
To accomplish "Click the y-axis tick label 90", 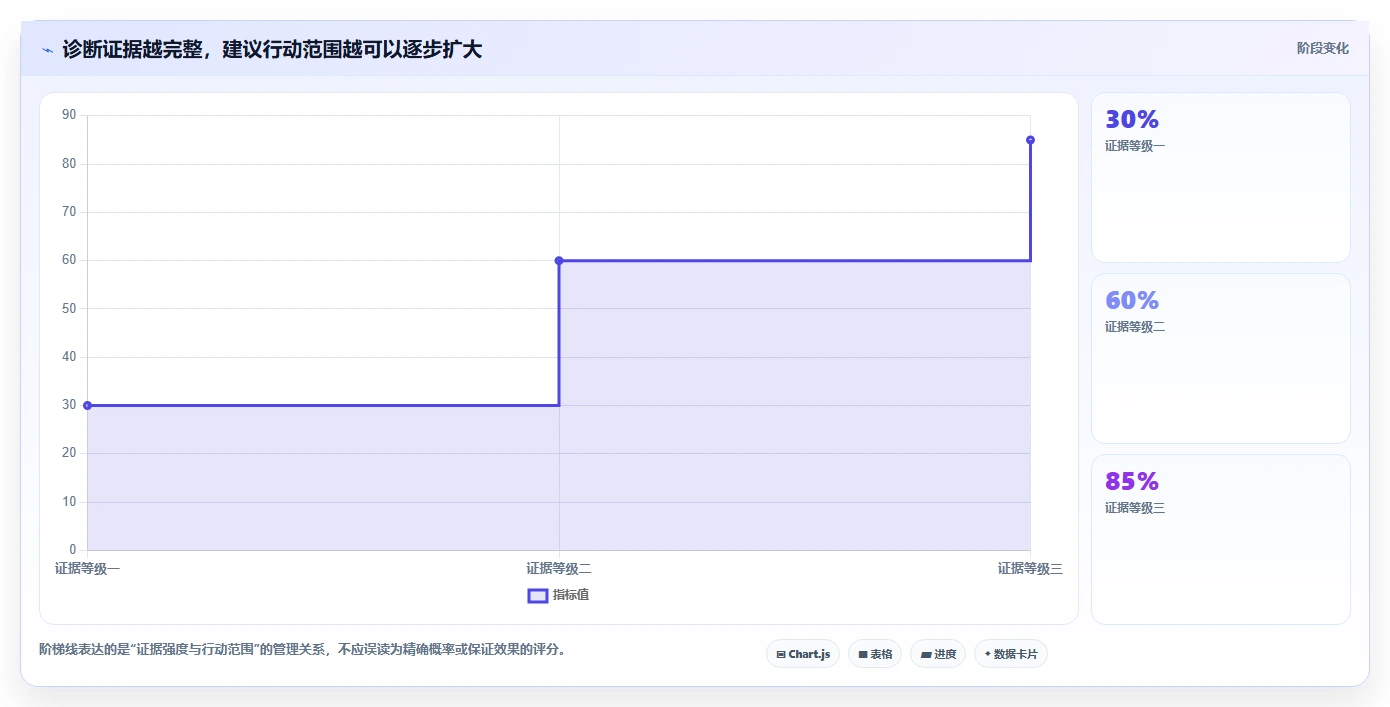I will (69, 115).
